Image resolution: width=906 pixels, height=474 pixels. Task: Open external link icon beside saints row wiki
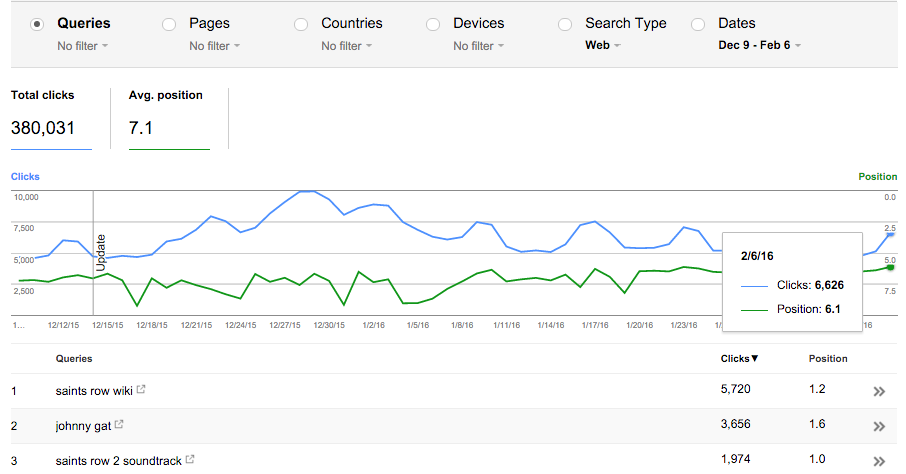tap(141, 390)
